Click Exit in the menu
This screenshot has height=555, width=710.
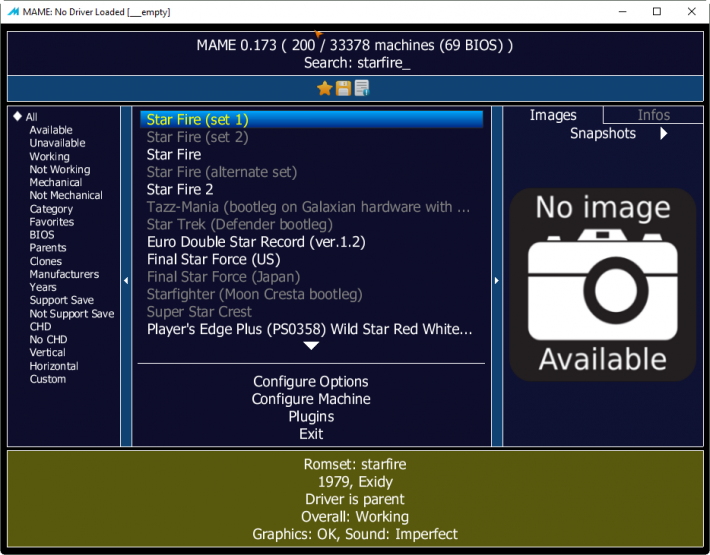(311, 434)
